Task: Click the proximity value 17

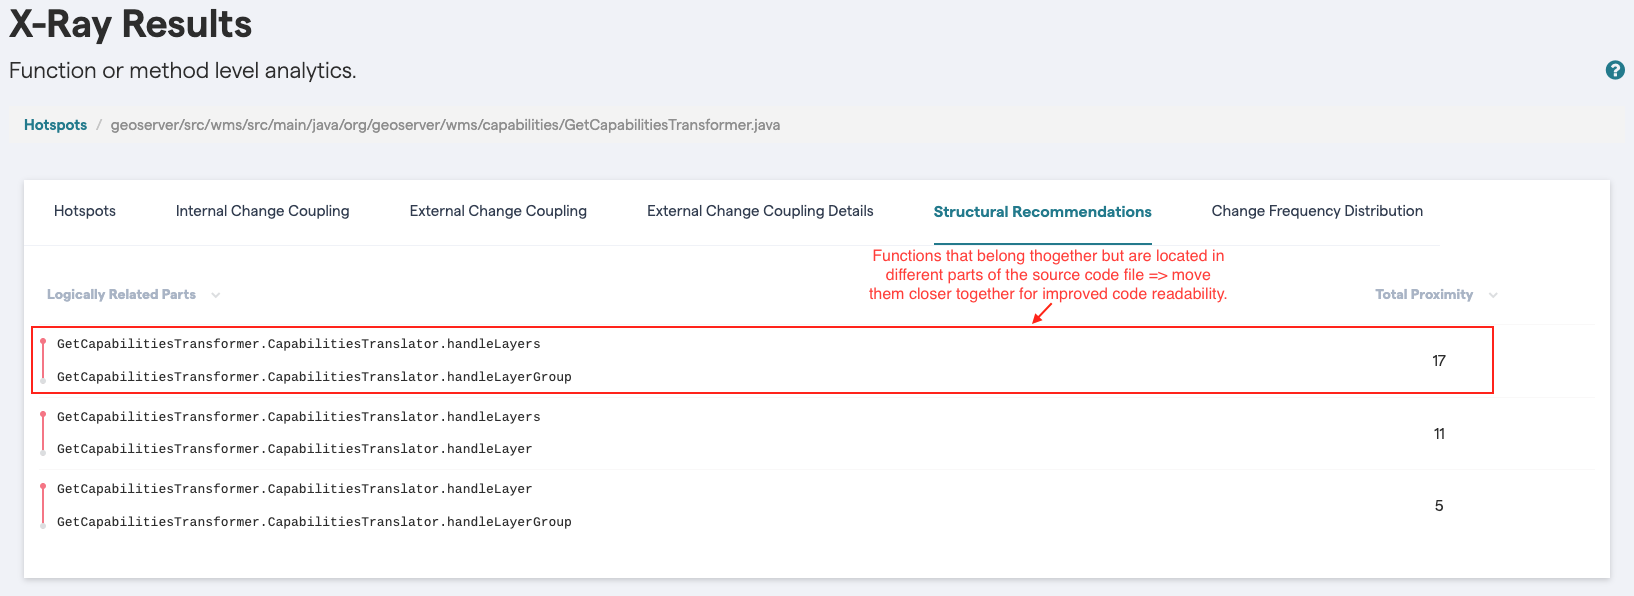Action: click(x=1439, y=361)
